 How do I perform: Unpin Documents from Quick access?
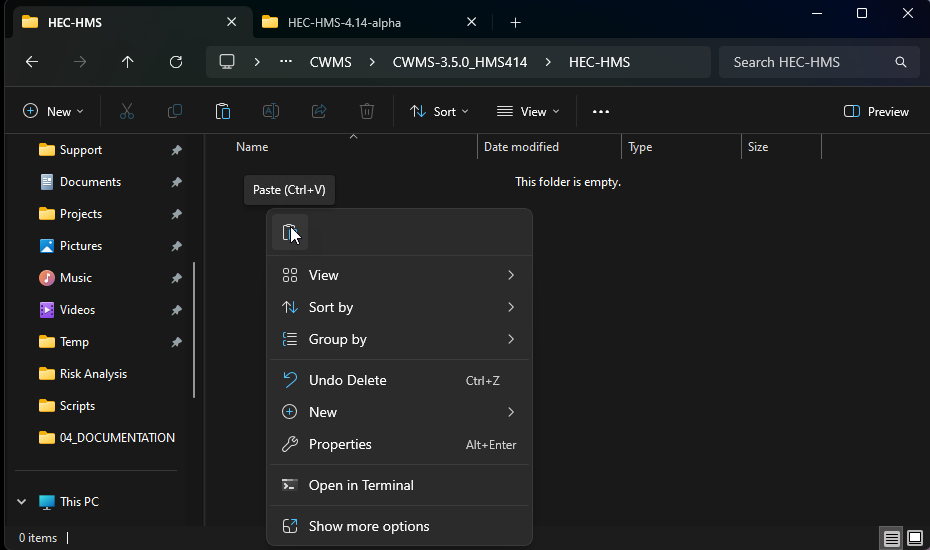[x=176, y=182]
